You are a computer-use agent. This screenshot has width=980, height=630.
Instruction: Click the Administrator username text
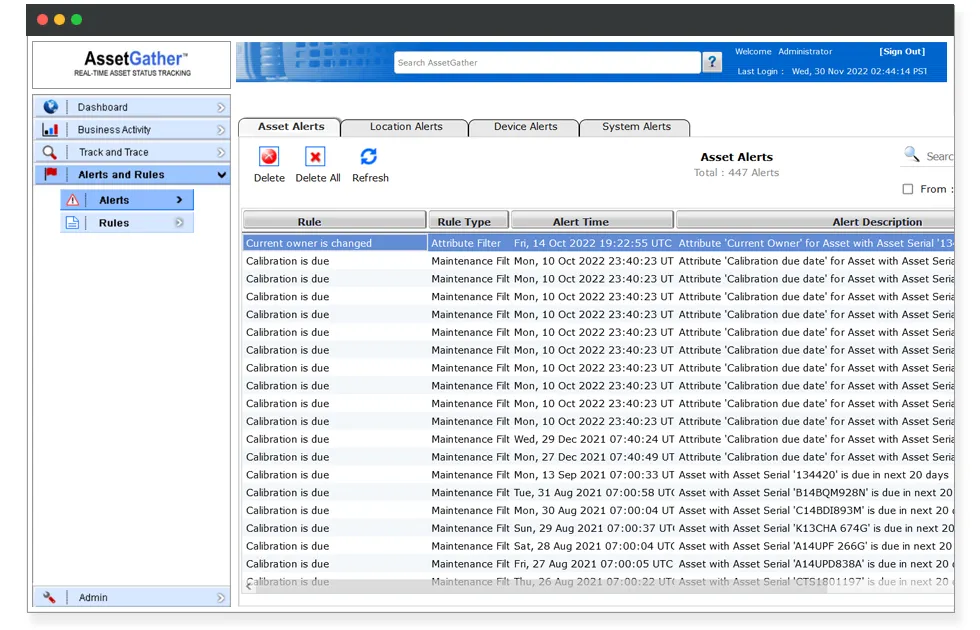tap(805, 51)
